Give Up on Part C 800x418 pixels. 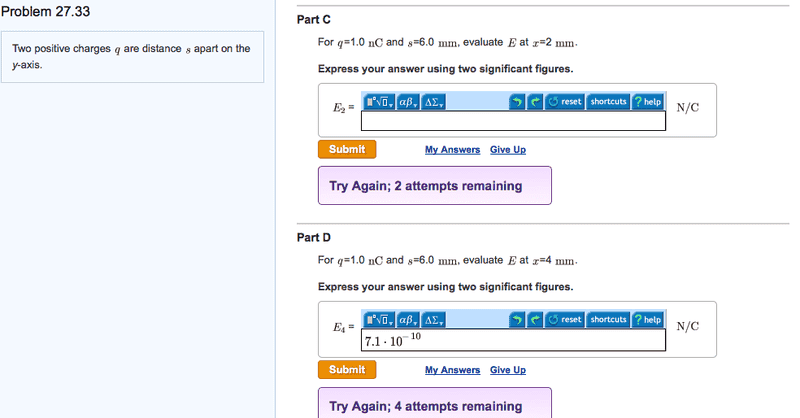click(x=508, y=150)
